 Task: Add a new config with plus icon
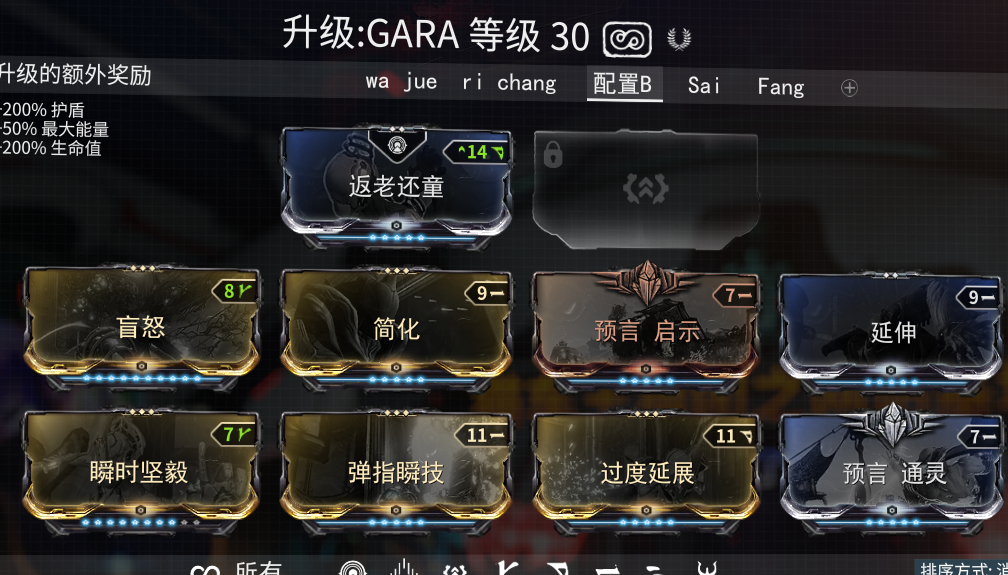click(849, 87)
